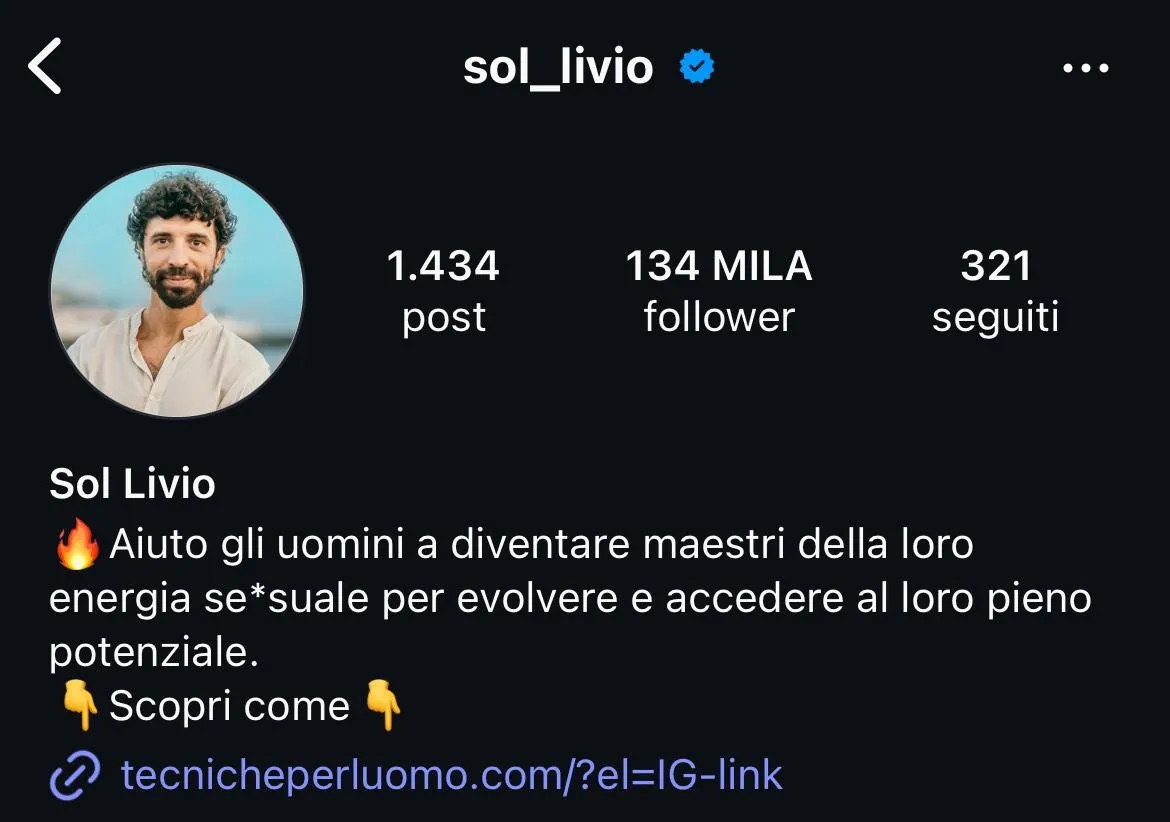
Task: Tap the "post" label
Action: tap(443, 319)
